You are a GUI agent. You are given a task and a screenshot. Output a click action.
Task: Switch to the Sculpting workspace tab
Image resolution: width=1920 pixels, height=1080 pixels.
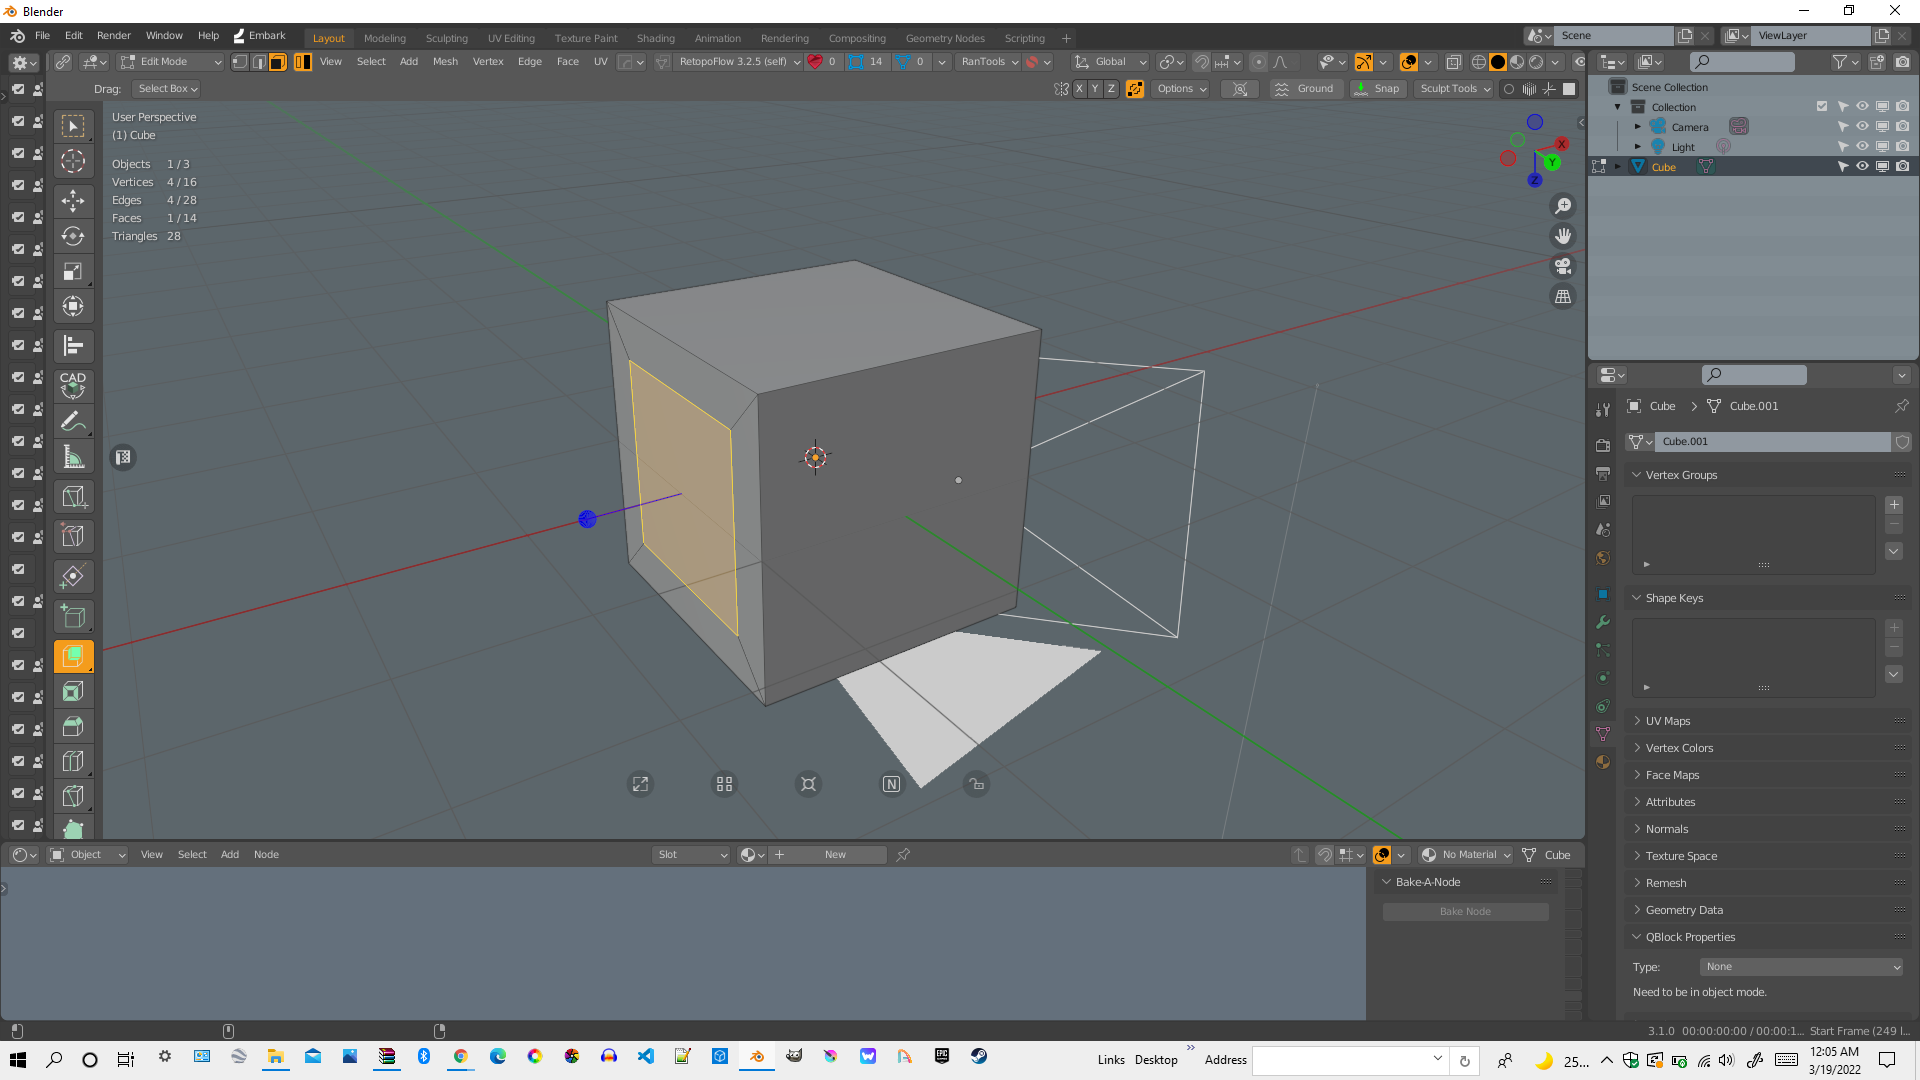click(446, 38)
